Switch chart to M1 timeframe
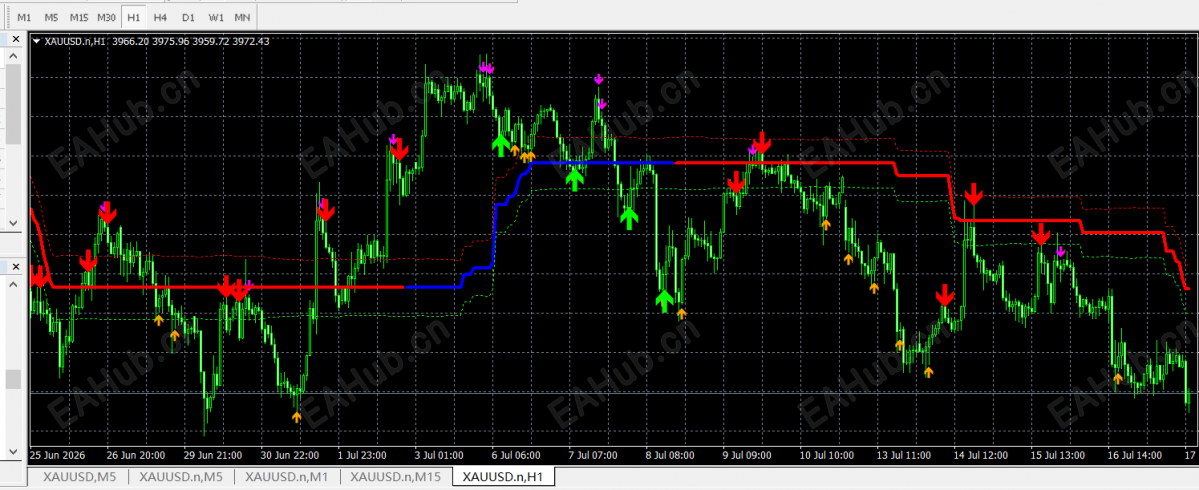The image size is (1199, 490). coord(24,17)
